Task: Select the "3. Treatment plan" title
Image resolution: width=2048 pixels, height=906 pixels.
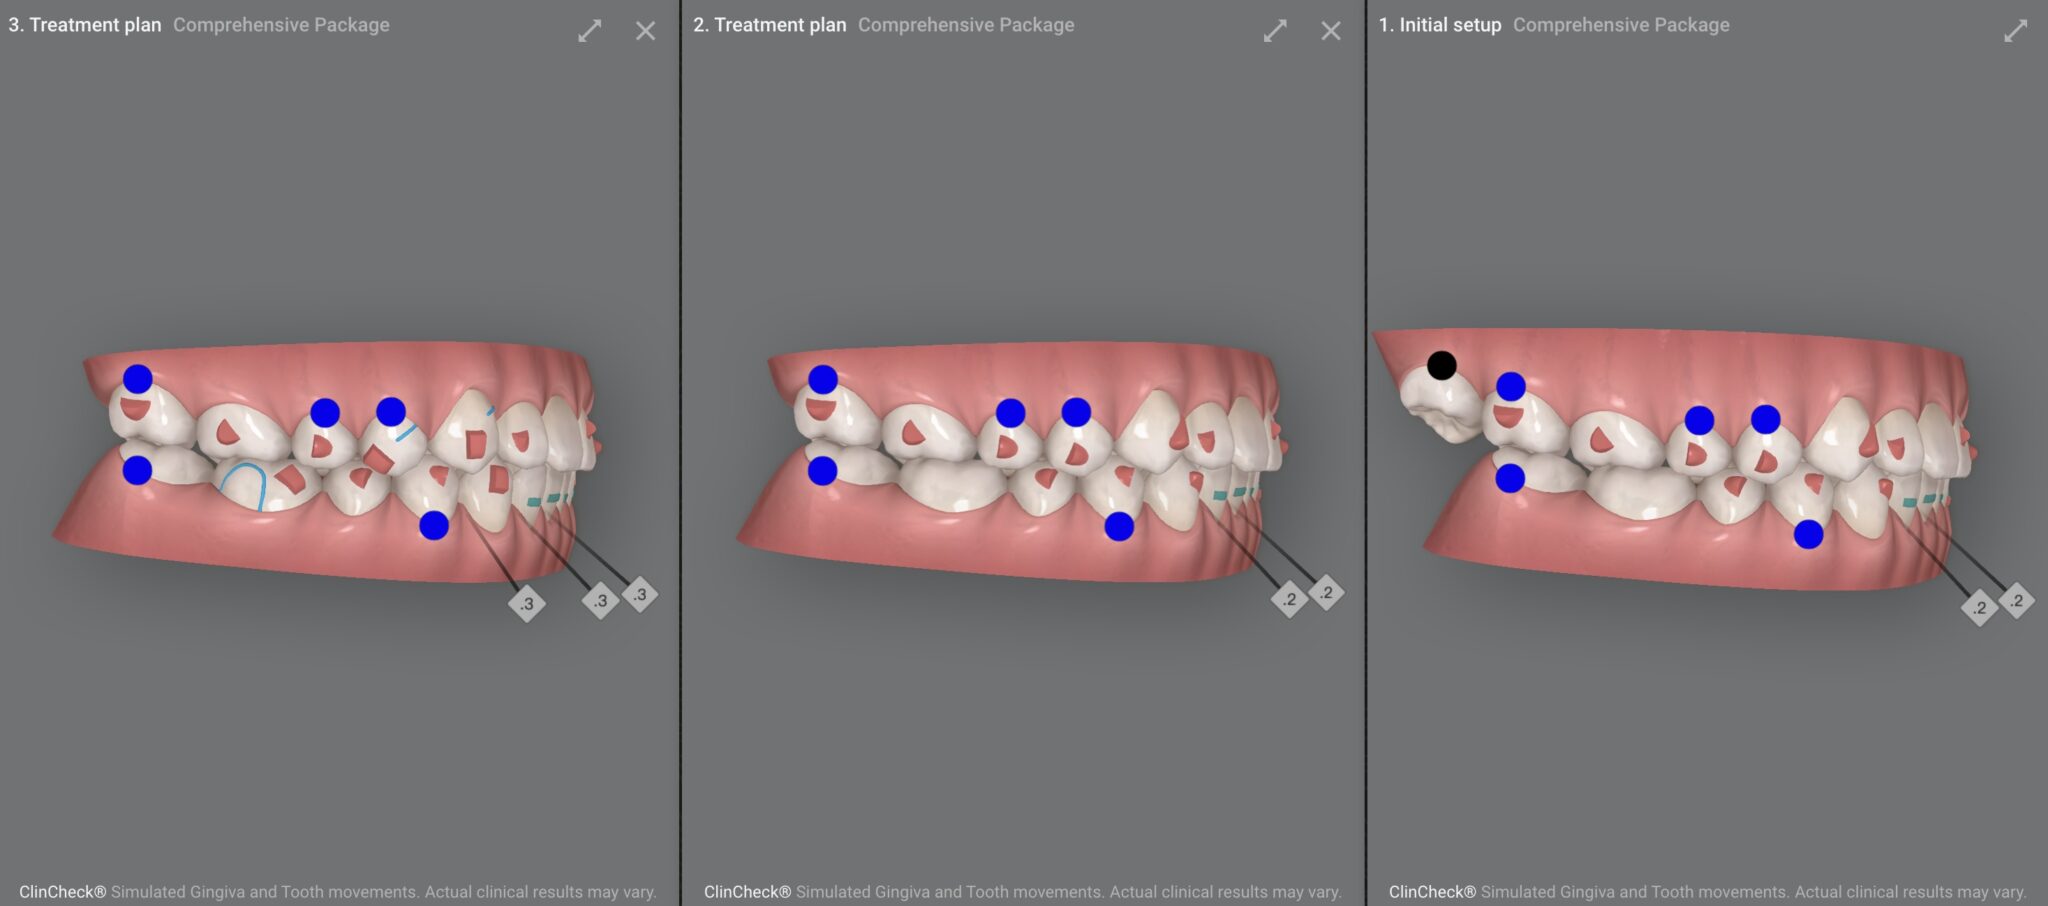Action: (85, 25)
